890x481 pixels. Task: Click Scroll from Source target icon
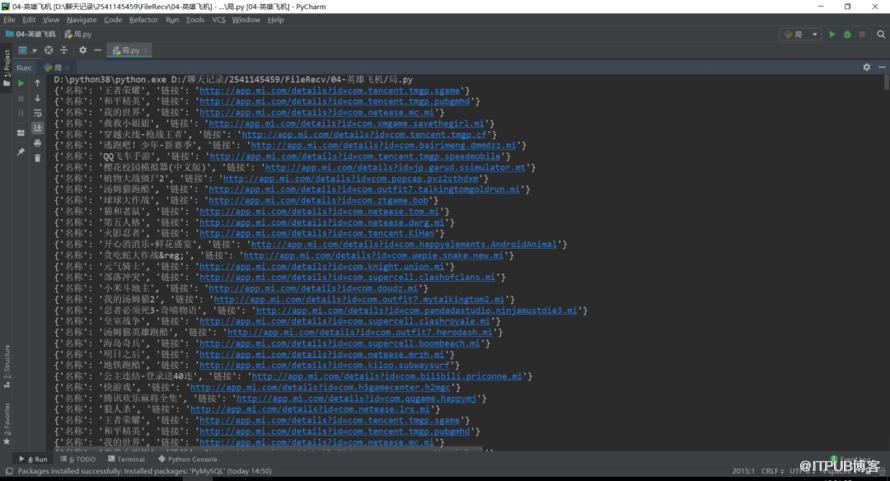point(49,51)
